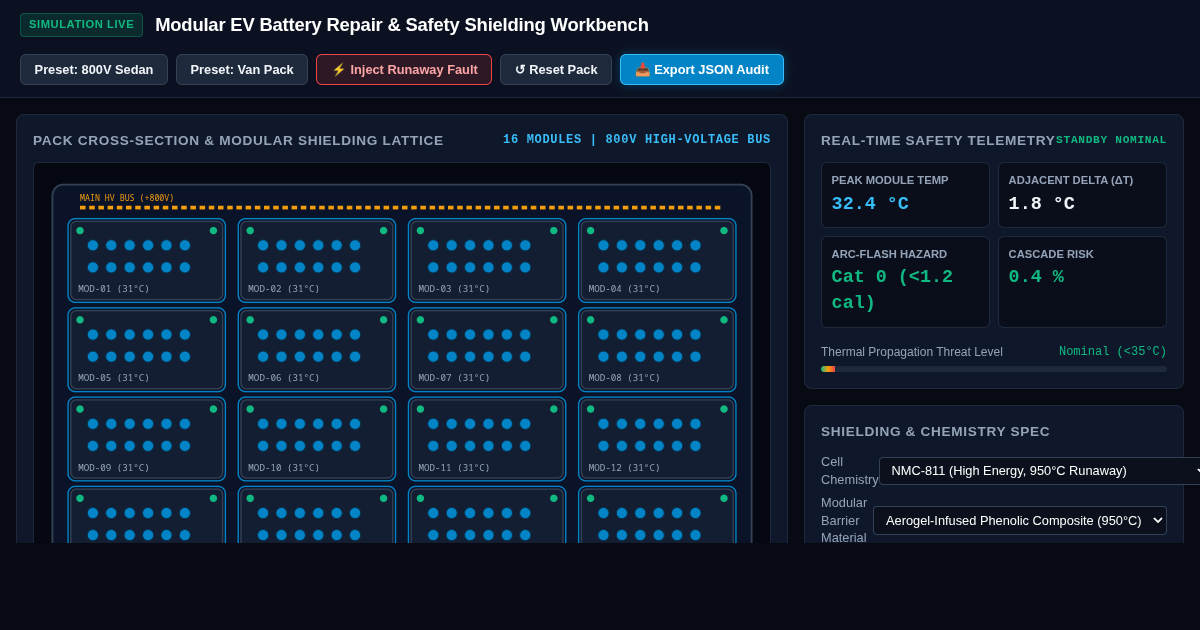
Task: Click the Arc-Flash Hazard Cat 0 reading
Action: pos(892,290)
